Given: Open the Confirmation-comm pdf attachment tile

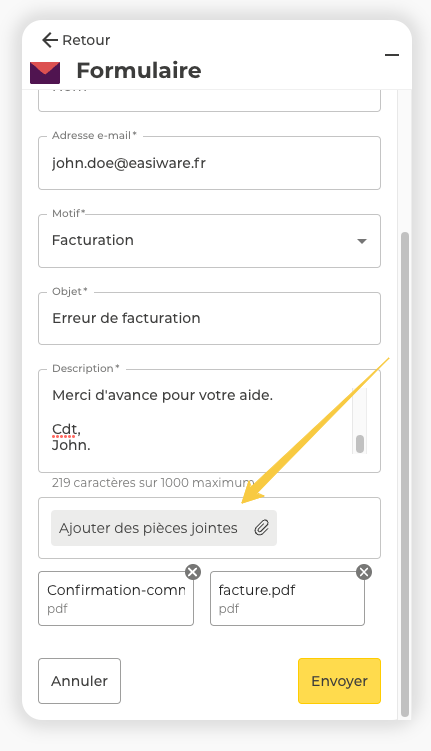Looking at the screenshot, I should [x=116, y=599].
